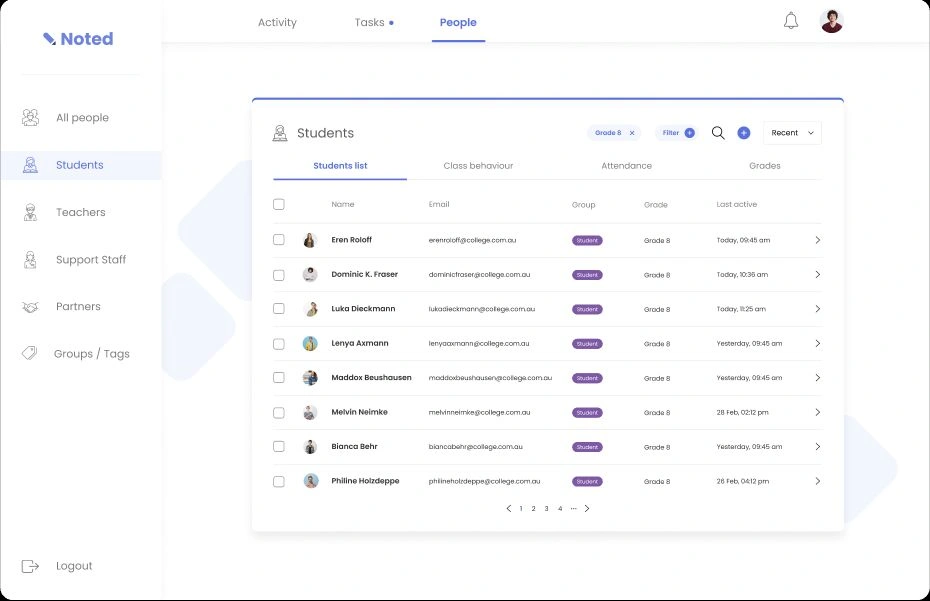The image size is (930, 601).
Task: Jump to page 3 in pagination
Action: point(546,508)
